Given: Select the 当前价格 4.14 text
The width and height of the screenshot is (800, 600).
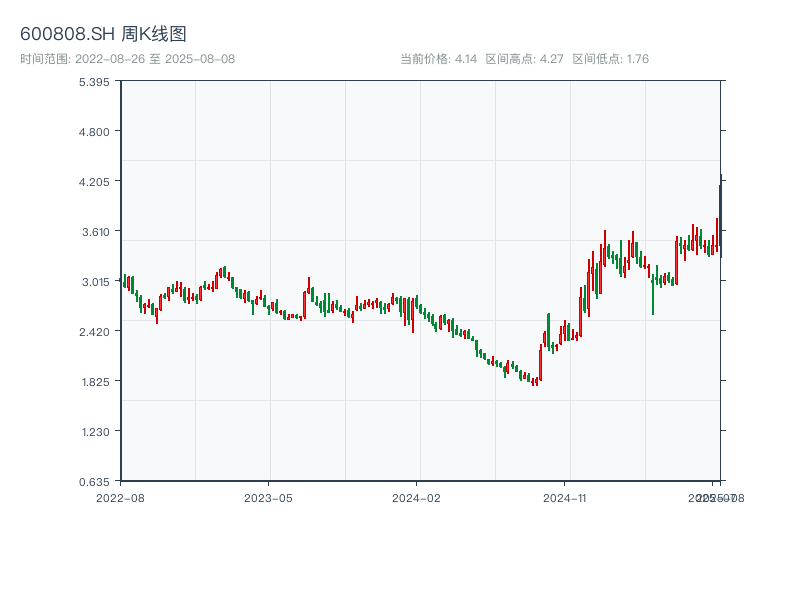Looking at the screenshot, I should point(438,59).
